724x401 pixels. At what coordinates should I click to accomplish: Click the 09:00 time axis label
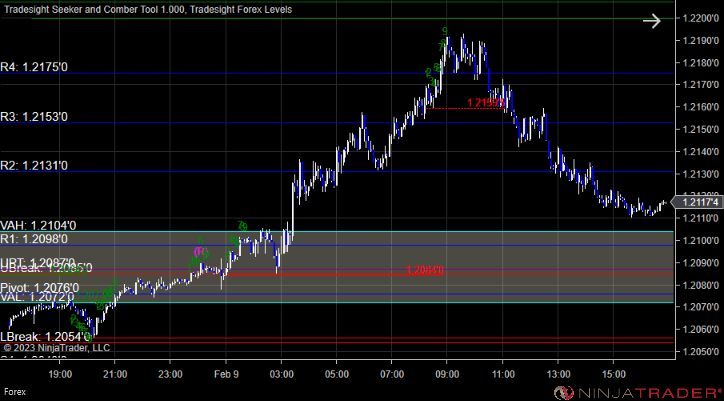point(447,374)
